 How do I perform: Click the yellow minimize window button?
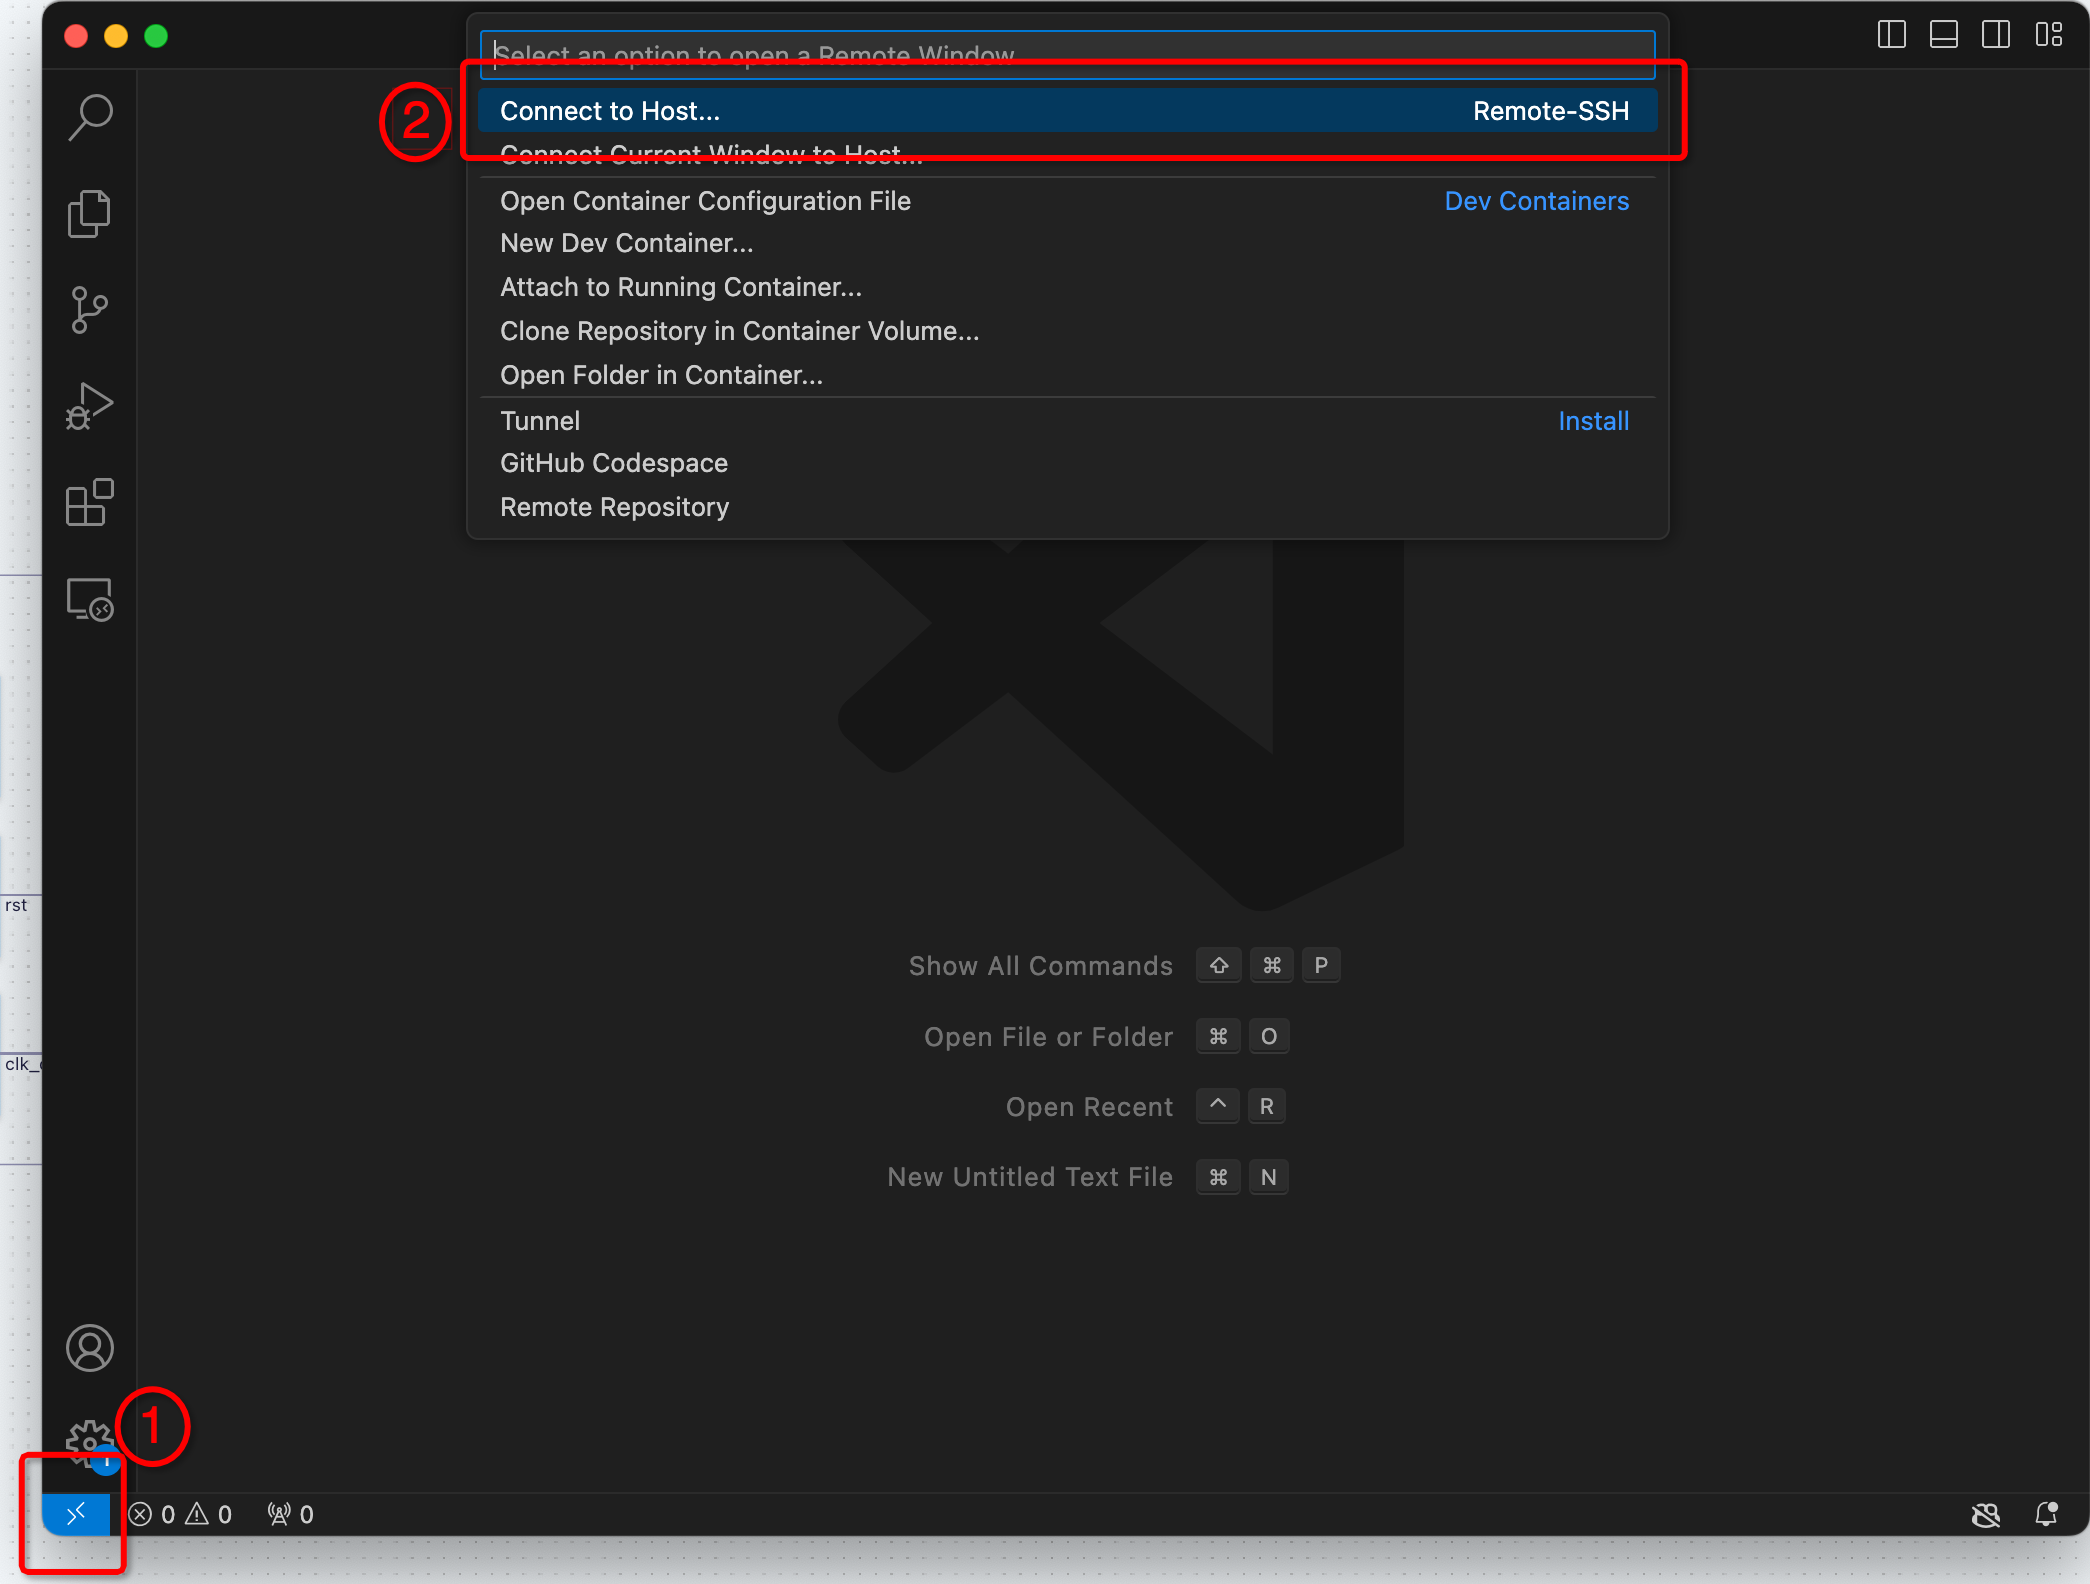(x=116, y=36)
